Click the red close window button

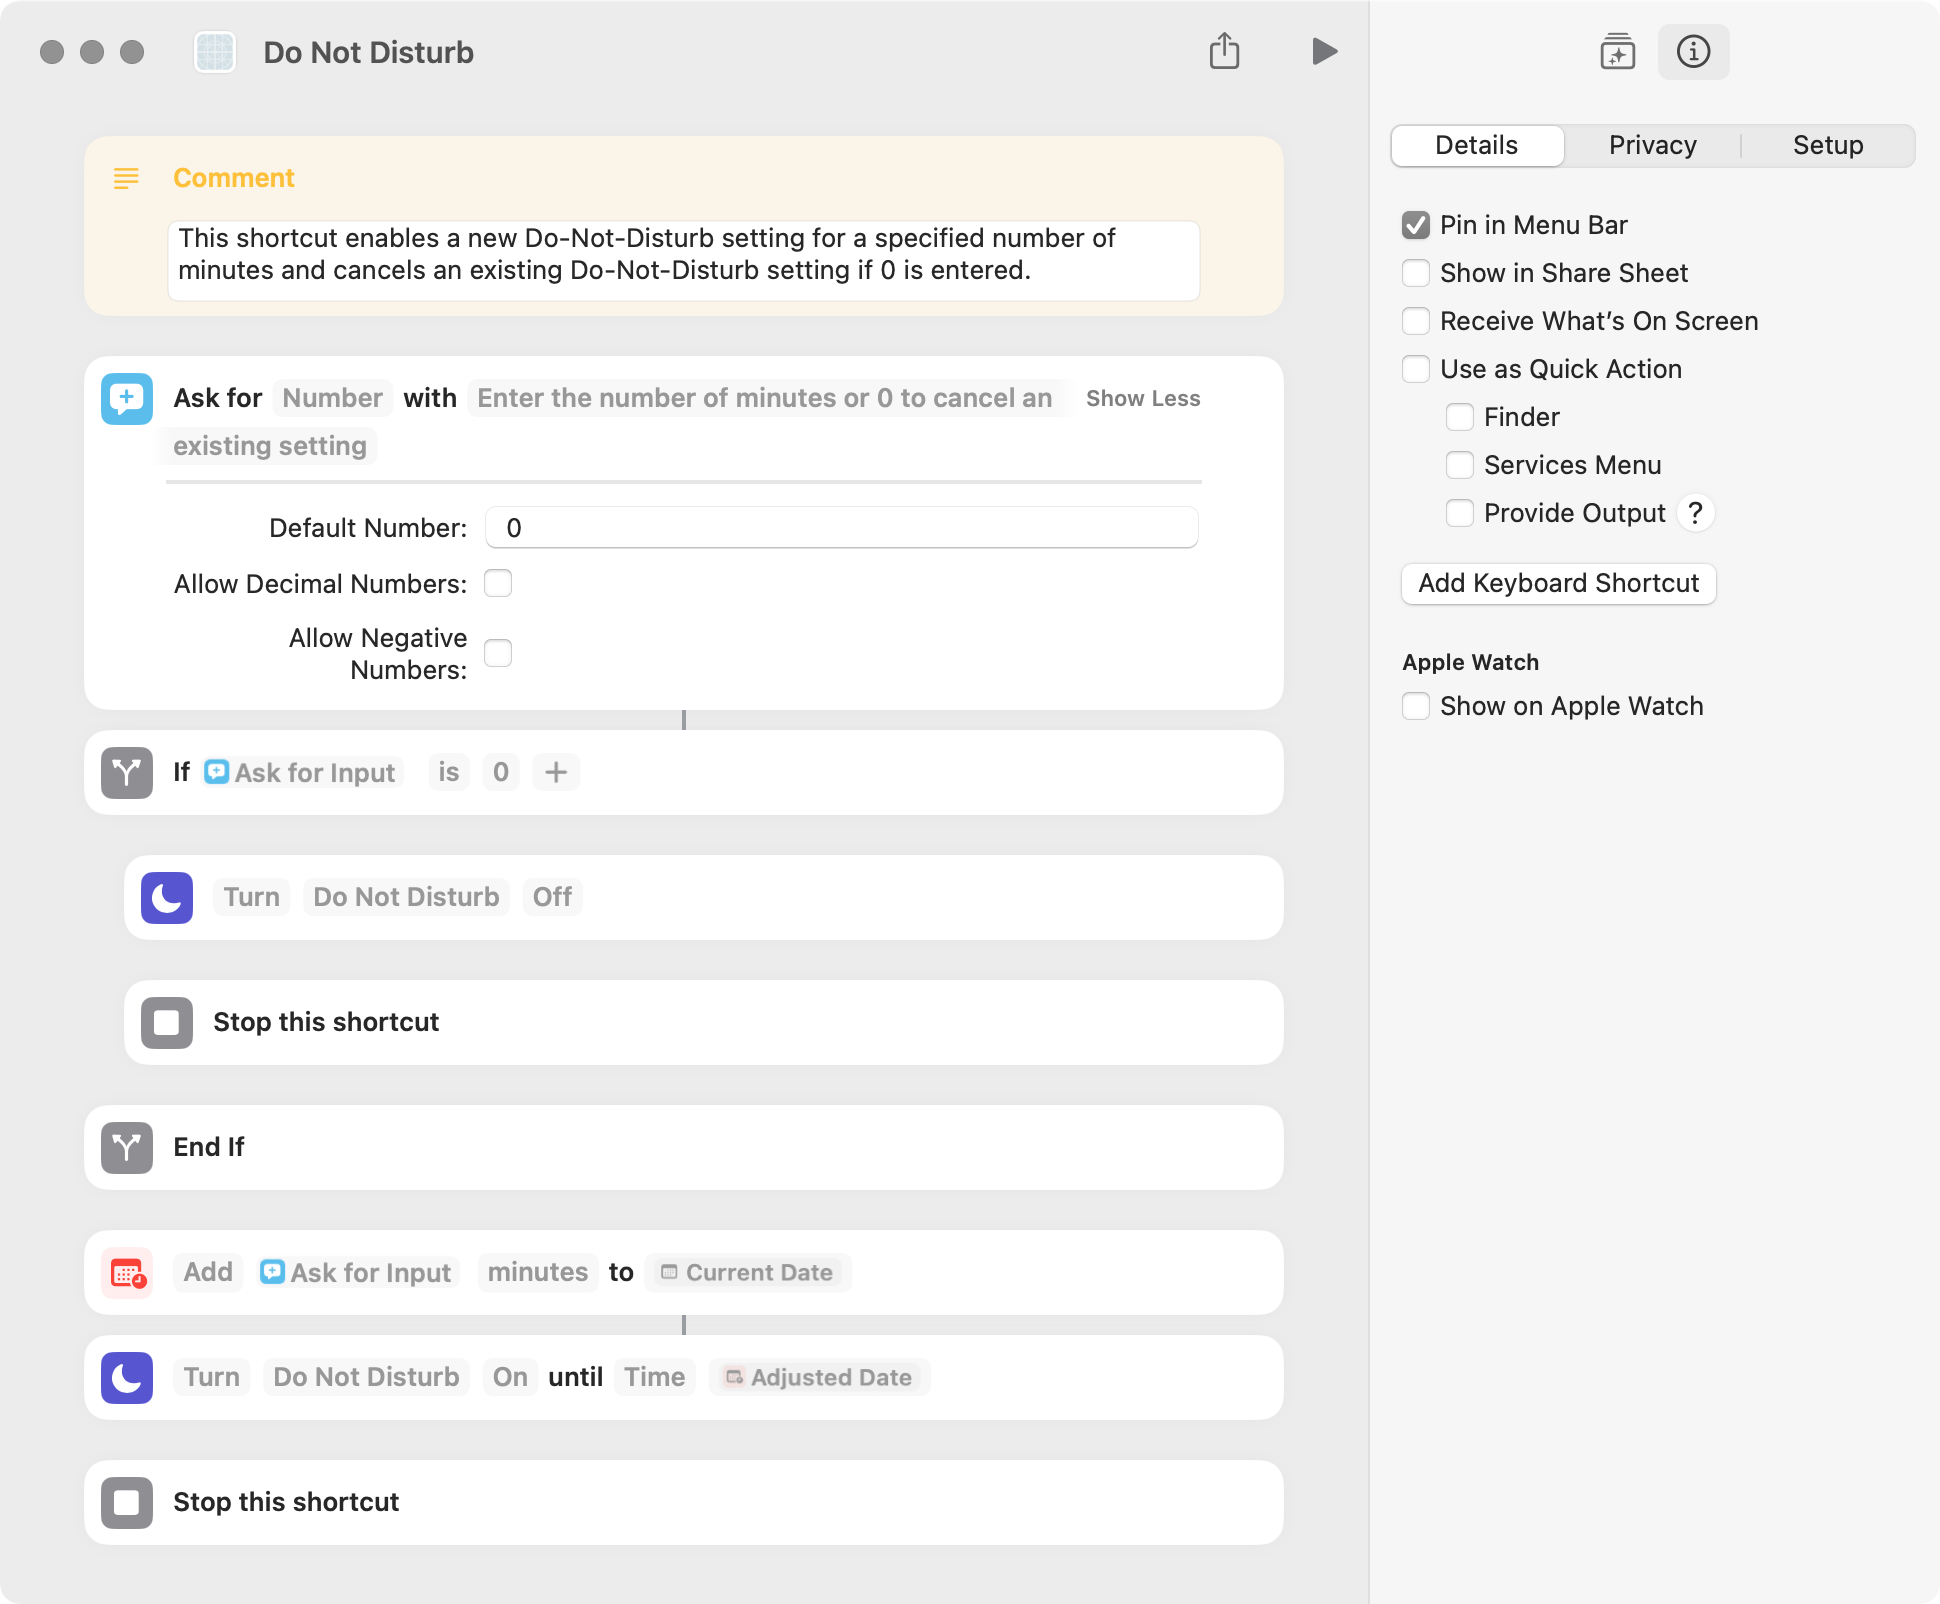pos(52,52)
